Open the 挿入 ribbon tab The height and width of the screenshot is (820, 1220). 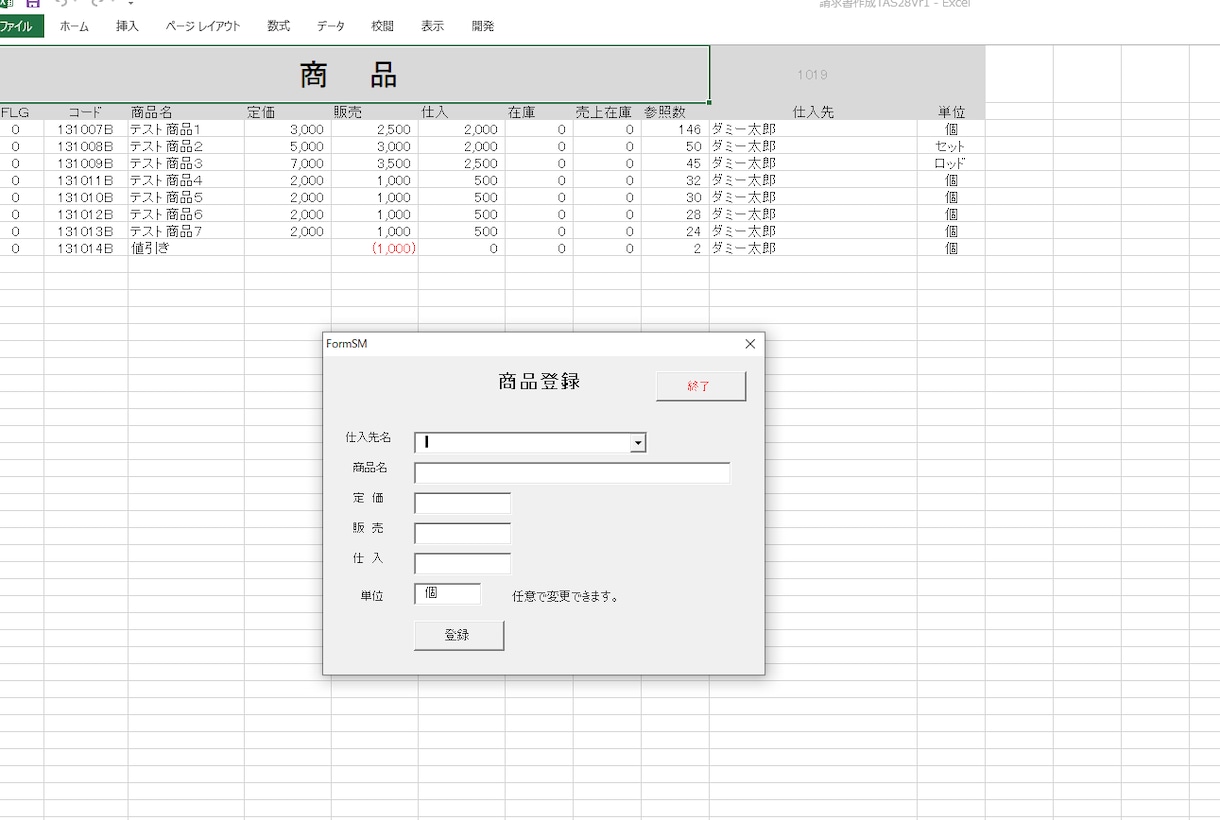point(127,26)
